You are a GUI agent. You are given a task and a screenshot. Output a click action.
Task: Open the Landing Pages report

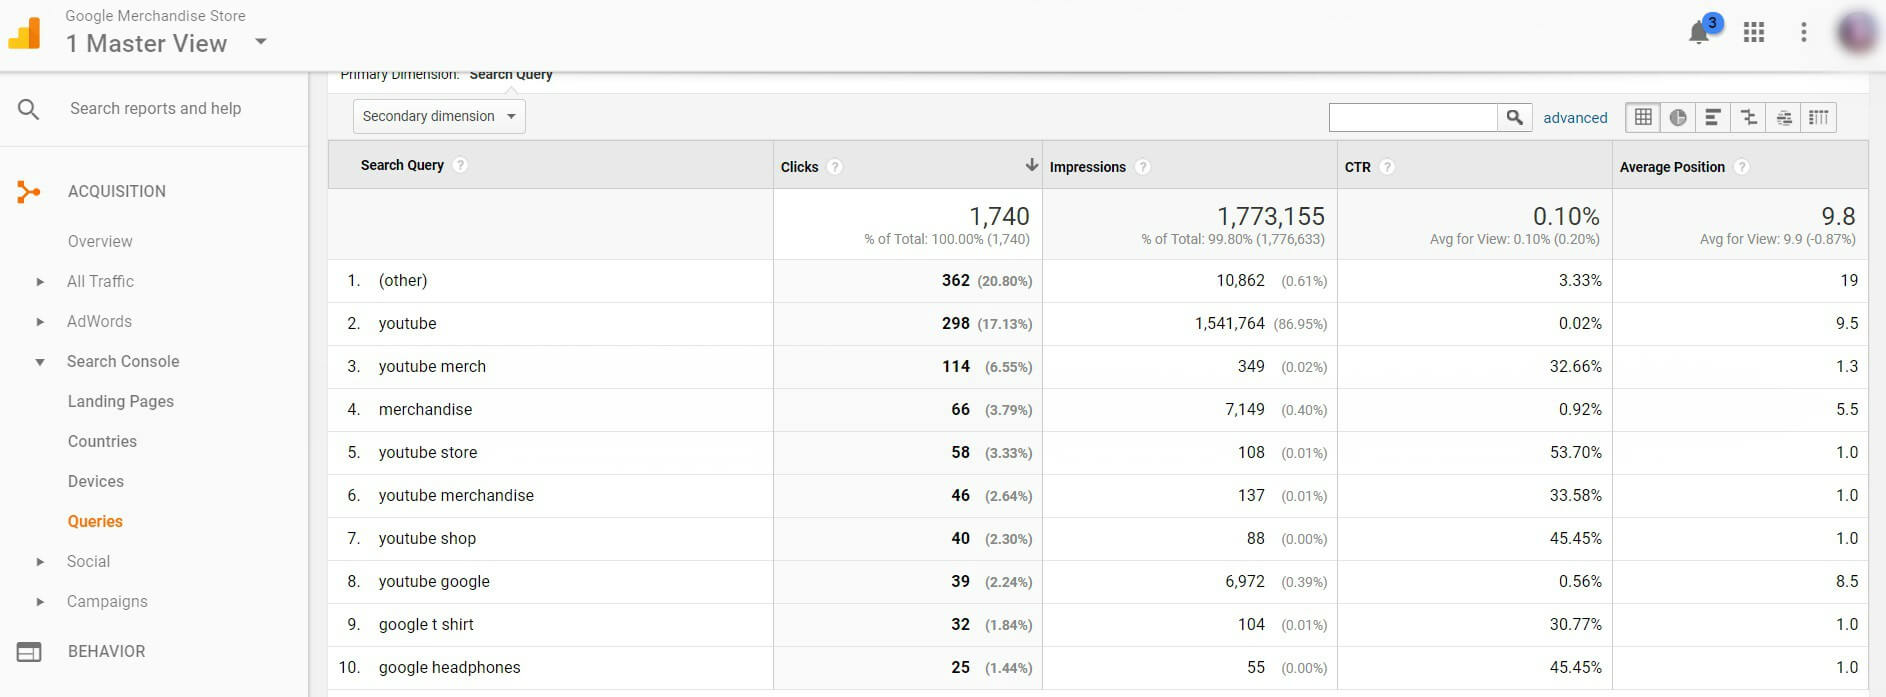[x=121, y=401]
